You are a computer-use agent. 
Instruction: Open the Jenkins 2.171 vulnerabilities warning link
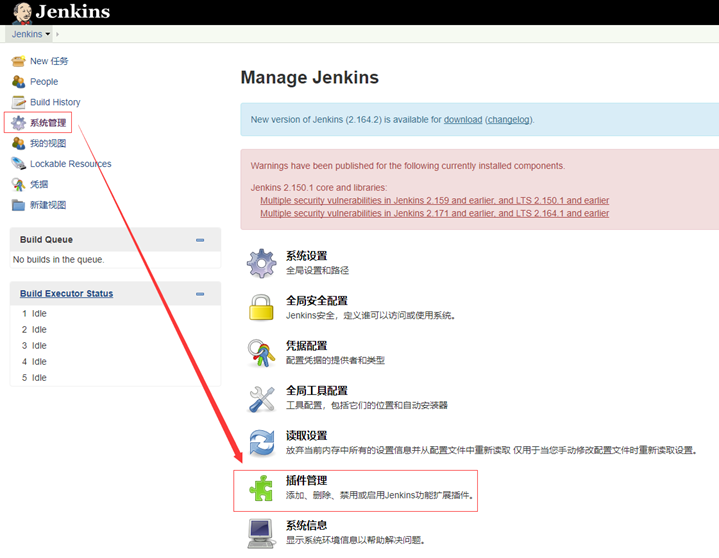pos(435,213)
